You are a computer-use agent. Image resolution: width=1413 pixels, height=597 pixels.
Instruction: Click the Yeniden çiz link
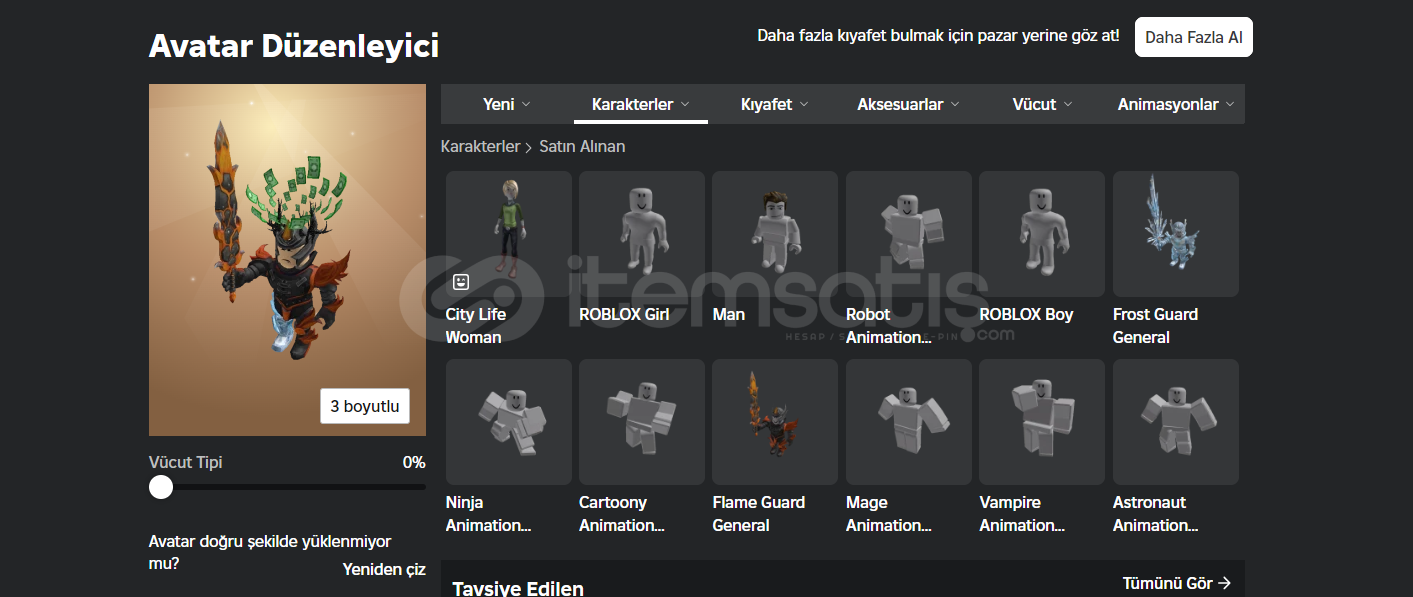[x=384, y=569]
